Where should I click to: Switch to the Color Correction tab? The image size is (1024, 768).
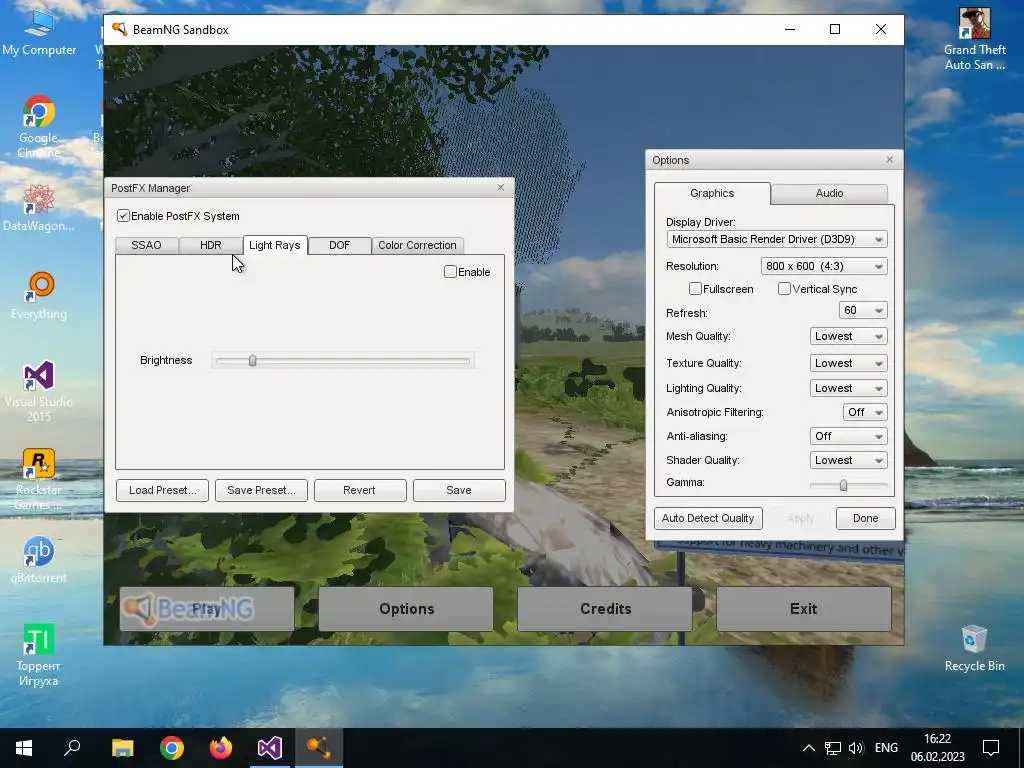pos(417,245)
